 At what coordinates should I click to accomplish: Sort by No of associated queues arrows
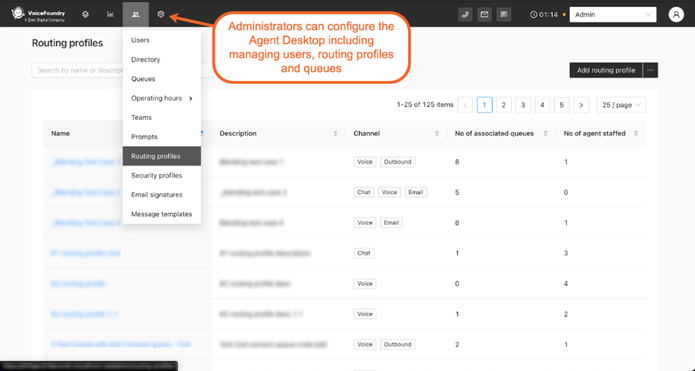[x=546, y=133]
